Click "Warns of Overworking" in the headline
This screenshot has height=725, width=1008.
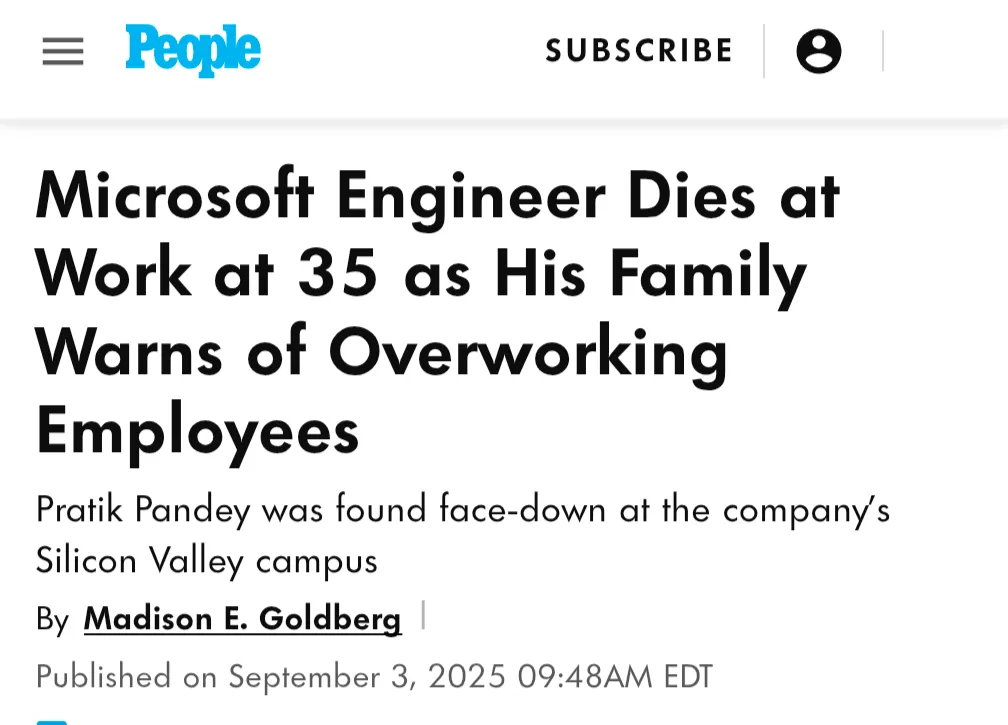[382, 355]
